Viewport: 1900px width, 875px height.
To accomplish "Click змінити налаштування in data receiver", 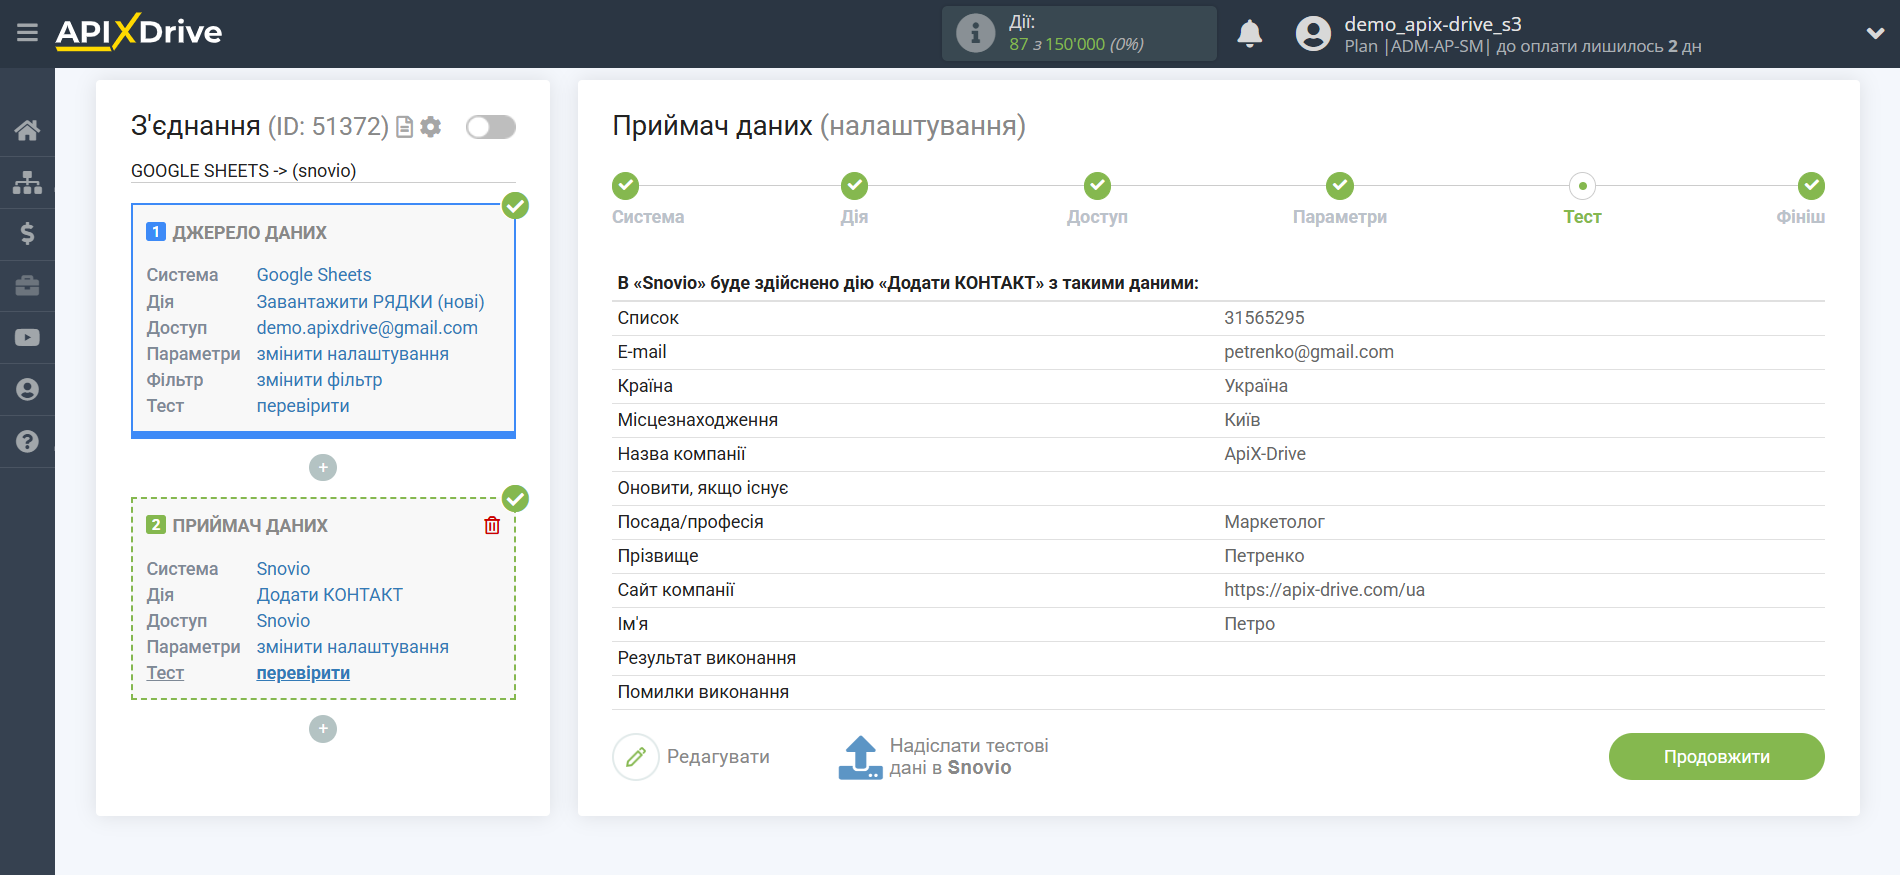I will click(x=352, y=647).
